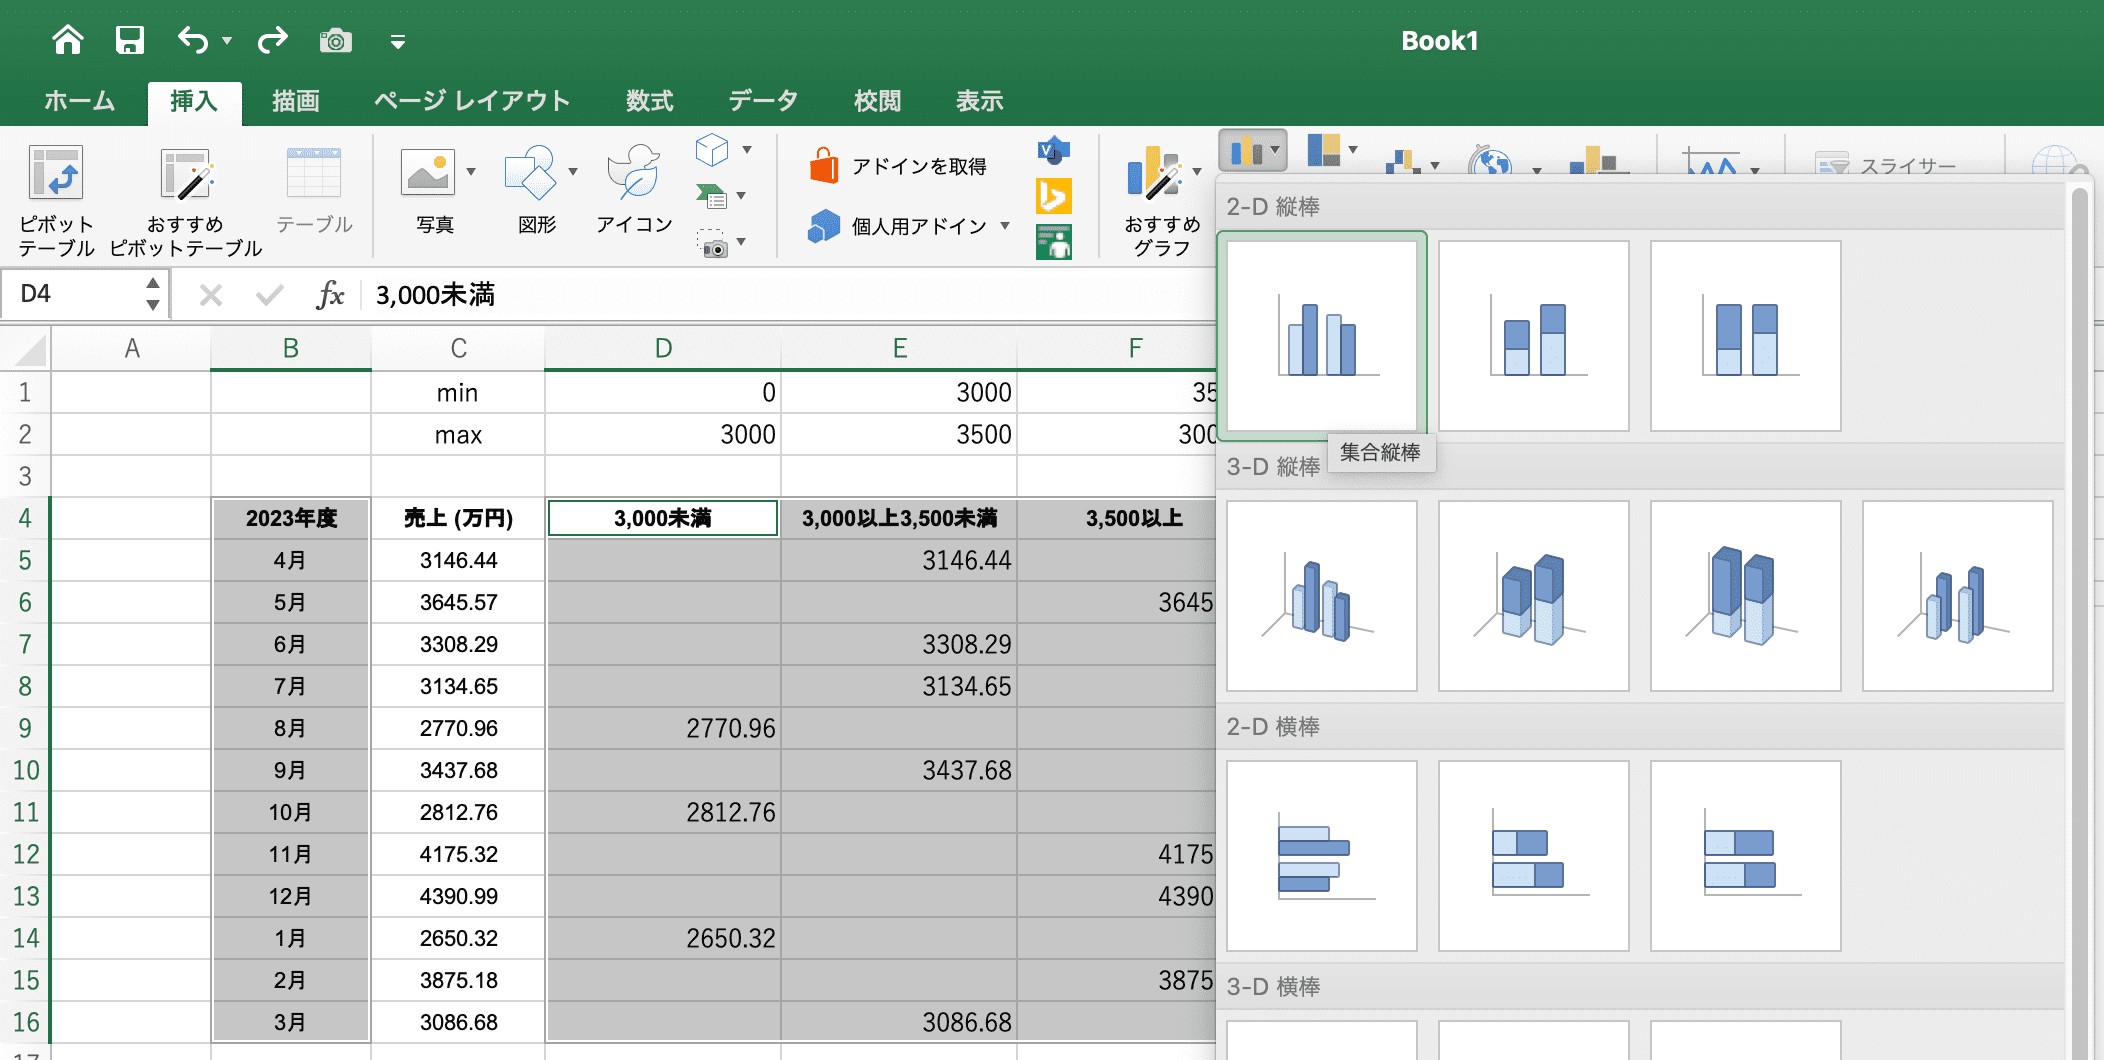Open the 校閲 tab
The image size is (2104, 1060).
[878, 101]
